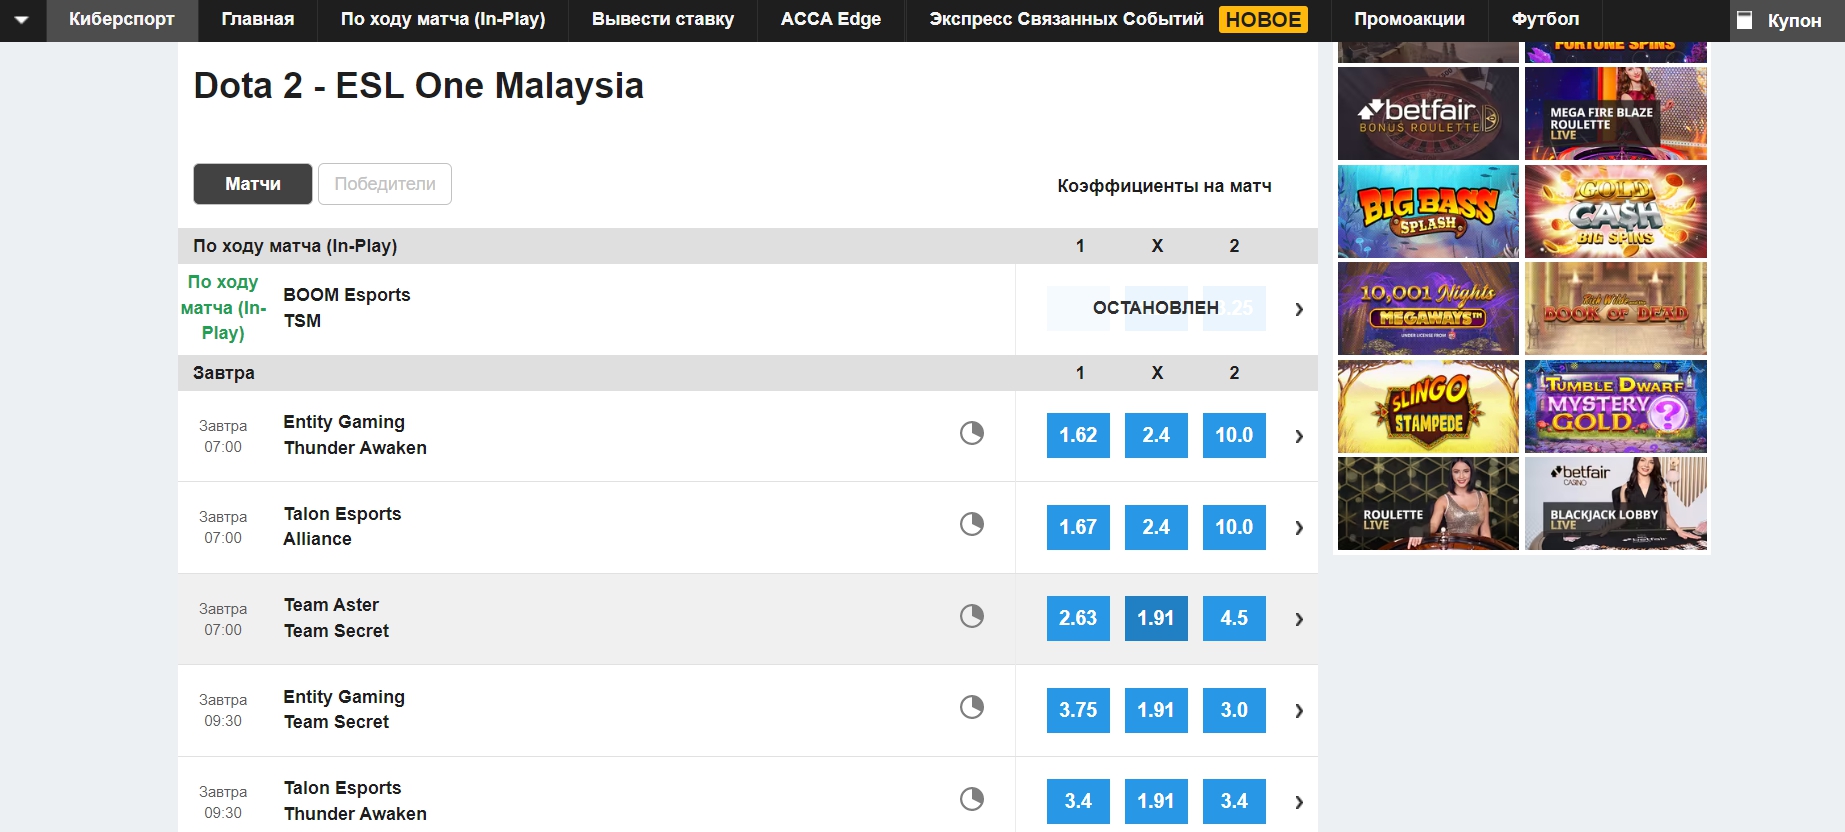This screenshot has height=832, width=1845.
Task: Open the Big Bass Splash game thumbnail
Action: [1427, 212]
